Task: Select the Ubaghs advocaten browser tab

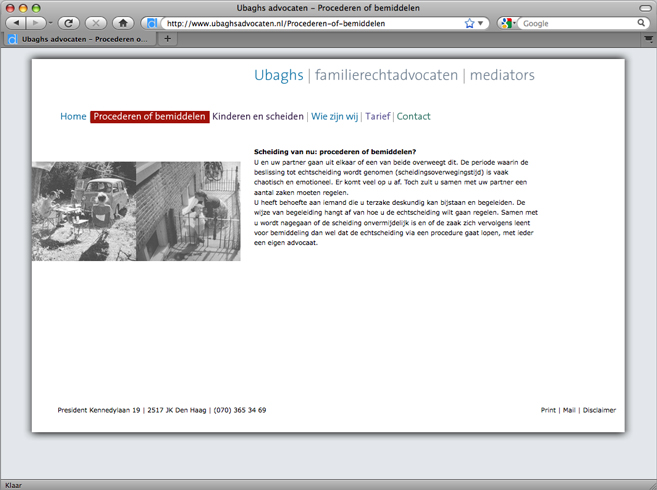Action: tap(80, 39)
